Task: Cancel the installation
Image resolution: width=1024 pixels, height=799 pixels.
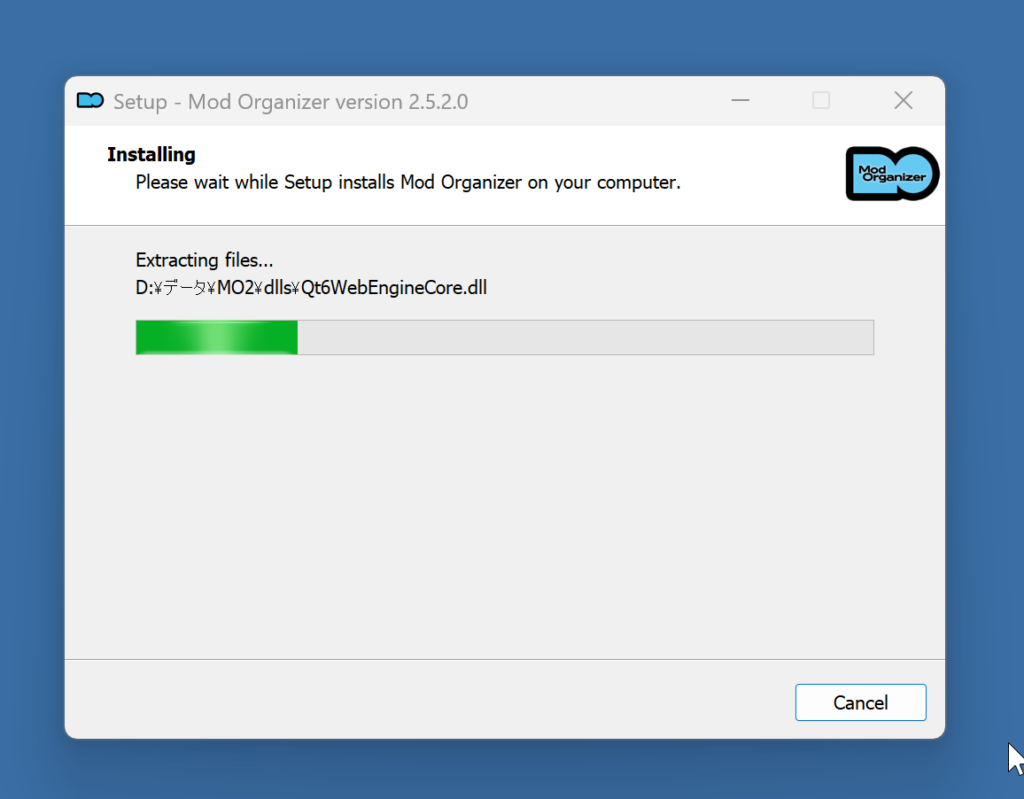Action: pos(860,703)
